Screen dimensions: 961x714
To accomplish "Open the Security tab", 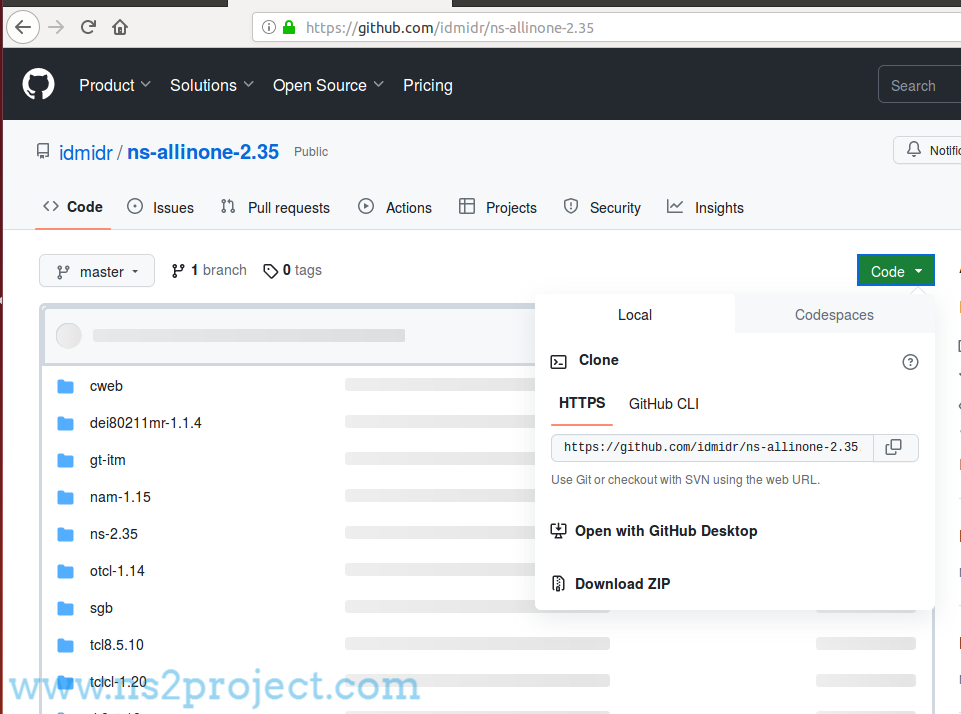I will point(602,208).
